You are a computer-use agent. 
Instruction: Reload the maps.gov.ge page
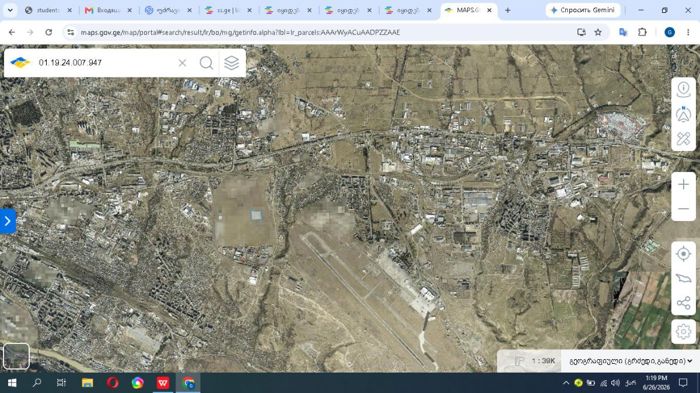pyautogui.click(x=49, y=32)
